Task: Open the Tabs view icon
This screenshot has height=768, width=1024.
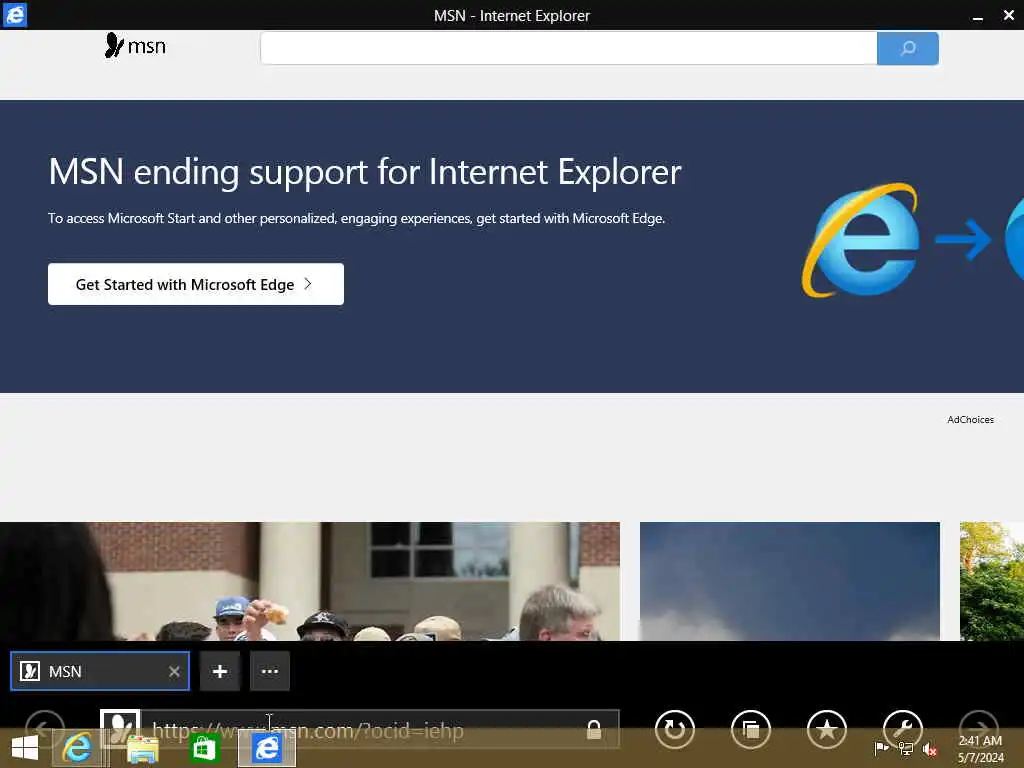Action: click(750, 729)
